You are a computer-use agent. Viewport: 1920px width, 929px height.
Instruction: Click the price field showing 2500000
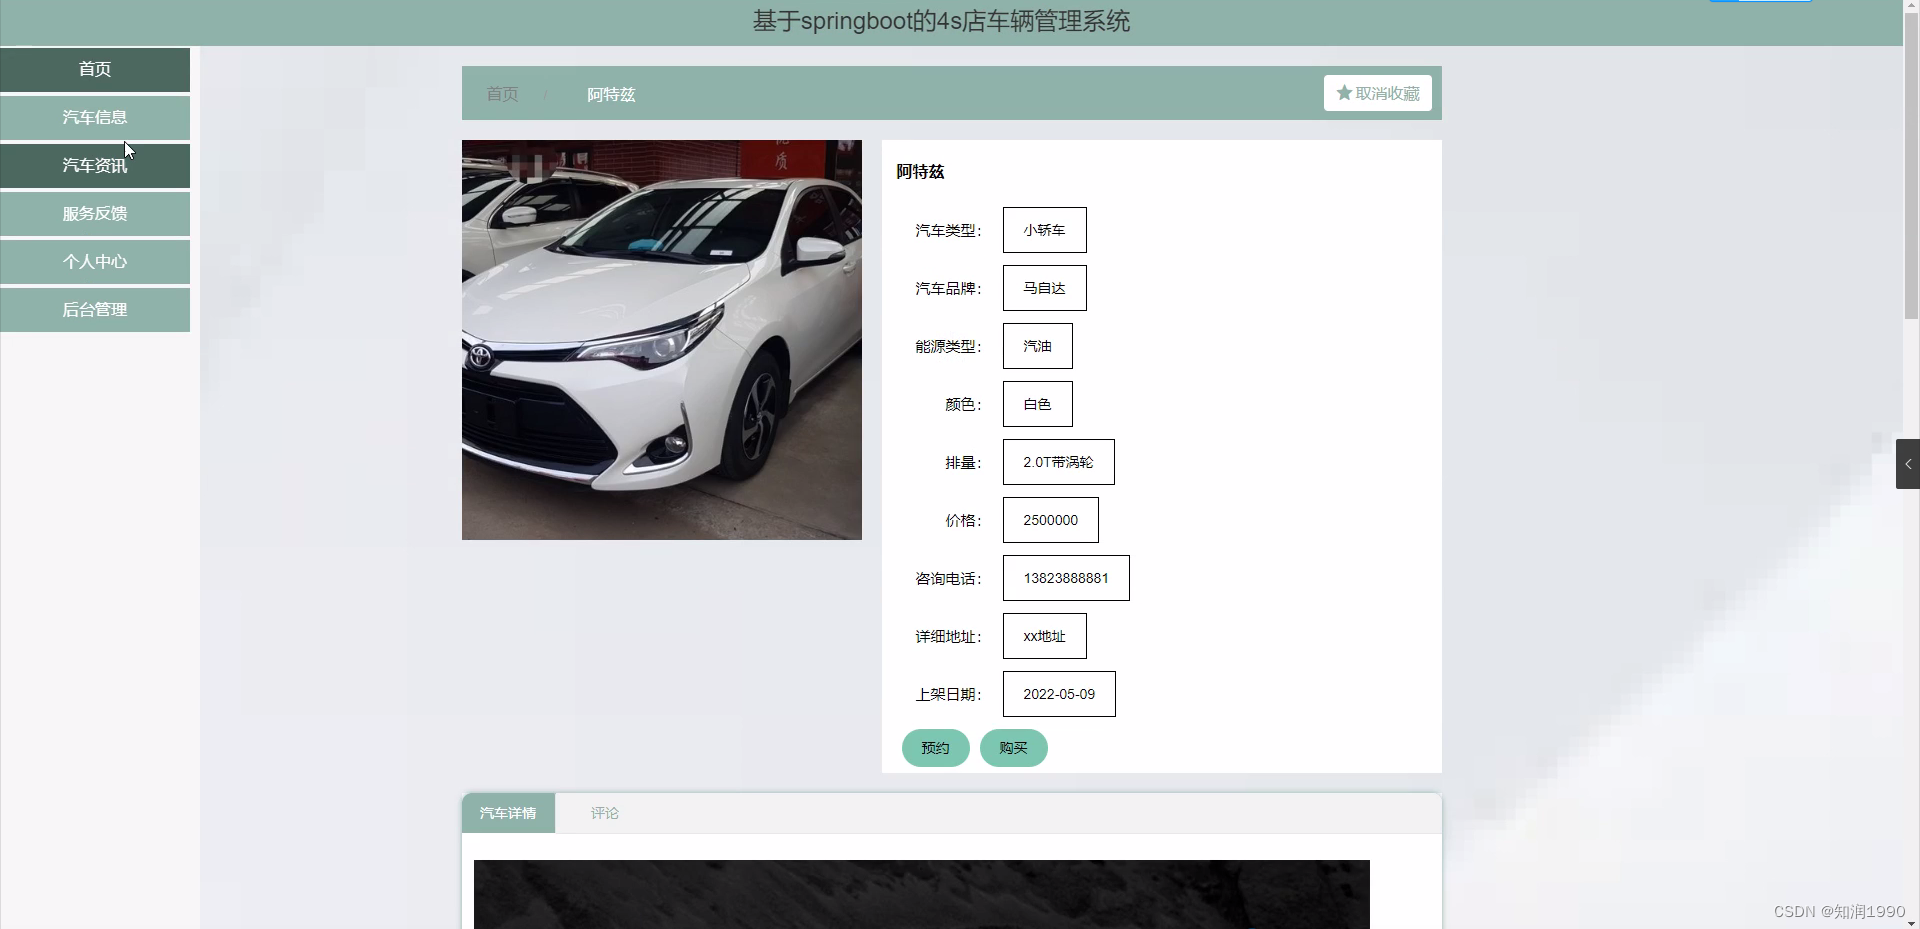(1049, 519)
